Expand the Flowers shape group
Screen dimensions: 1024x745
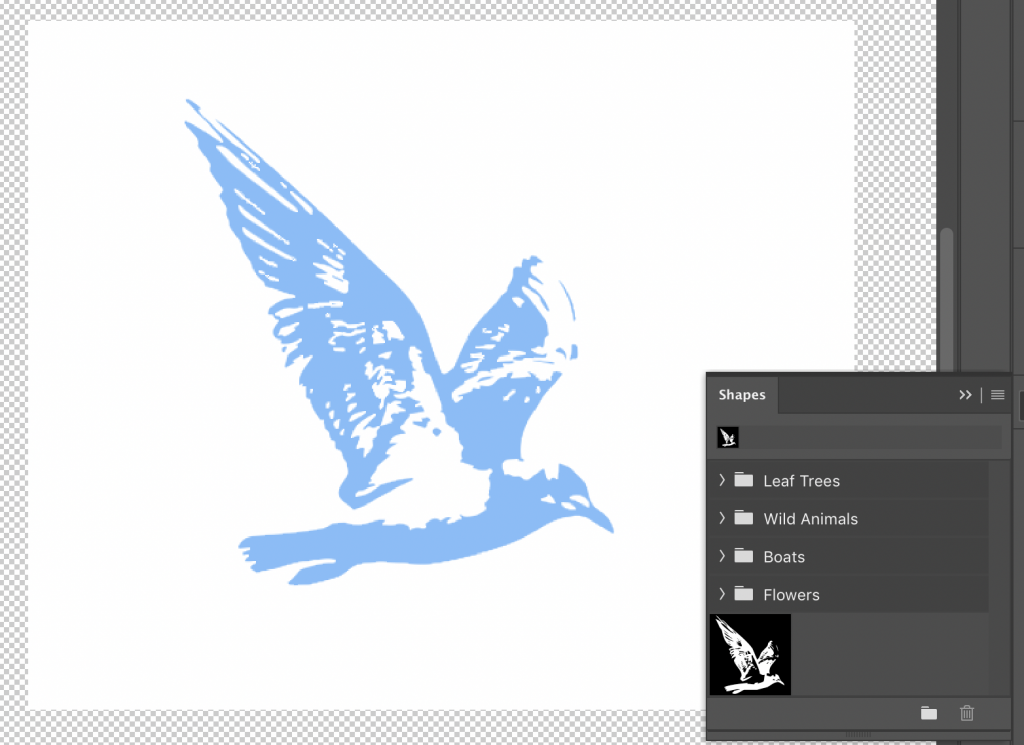[x=722, y=594]
